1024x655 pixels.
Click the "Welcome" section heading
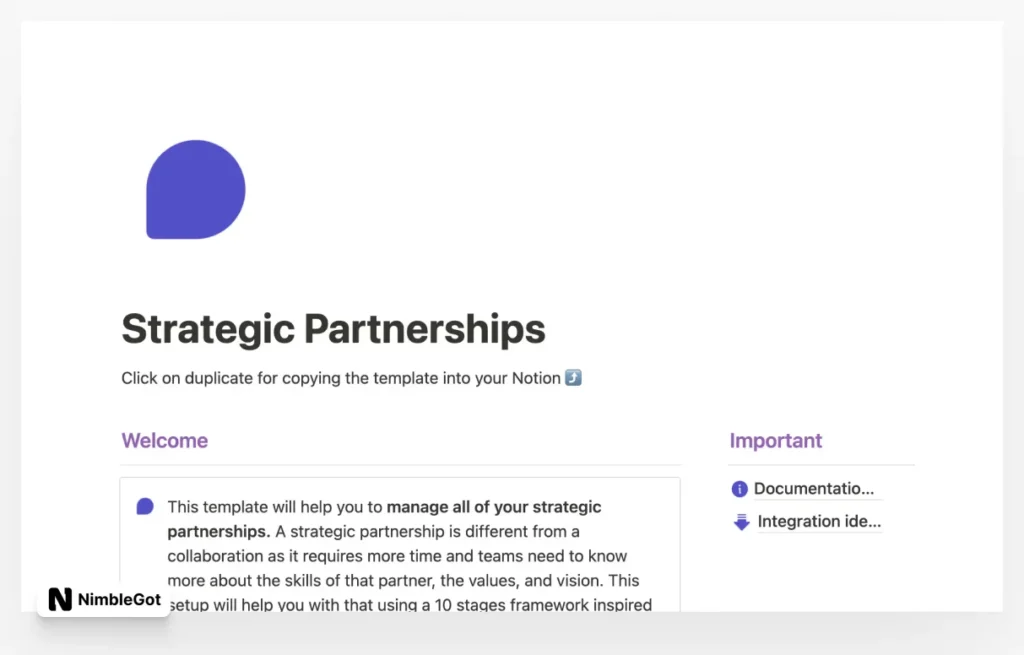164,440
